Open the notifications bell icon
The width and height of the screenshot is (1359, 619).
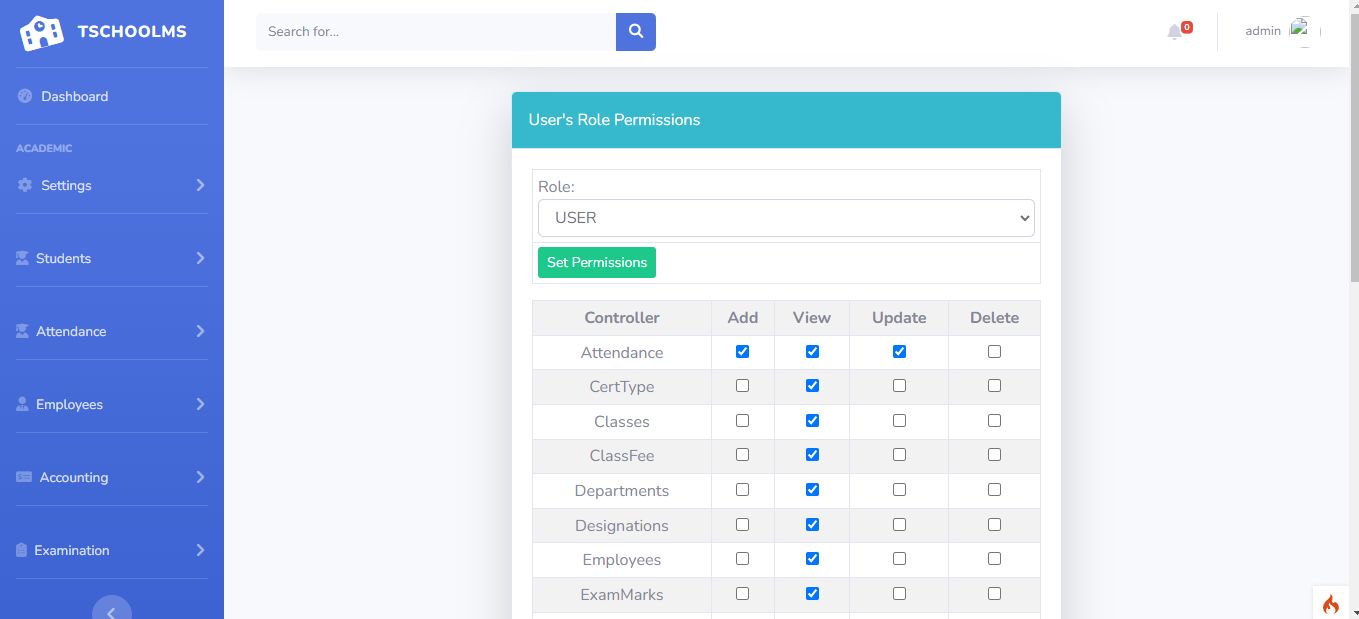[x=1175, y=32]
